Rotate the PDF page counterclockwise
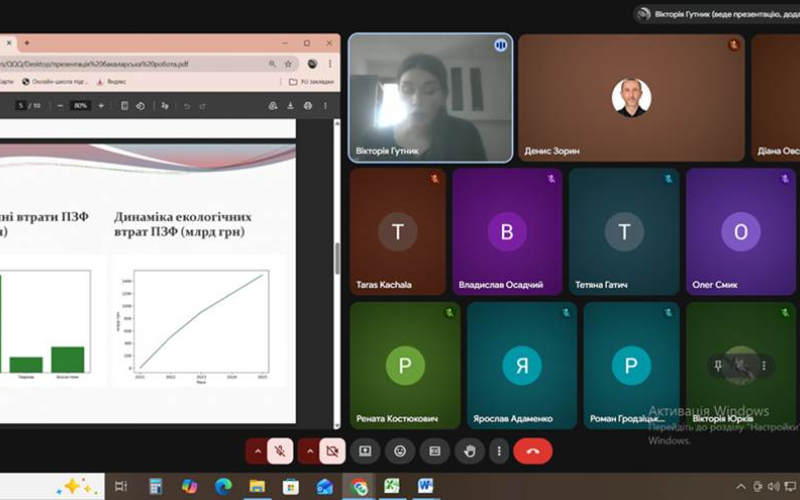Screen dimensions: 800x500 140,106
